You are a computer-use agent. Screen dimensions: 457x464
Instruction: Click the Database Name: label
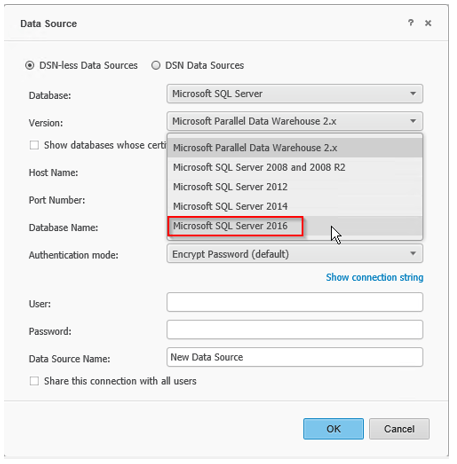coord(63,228)
